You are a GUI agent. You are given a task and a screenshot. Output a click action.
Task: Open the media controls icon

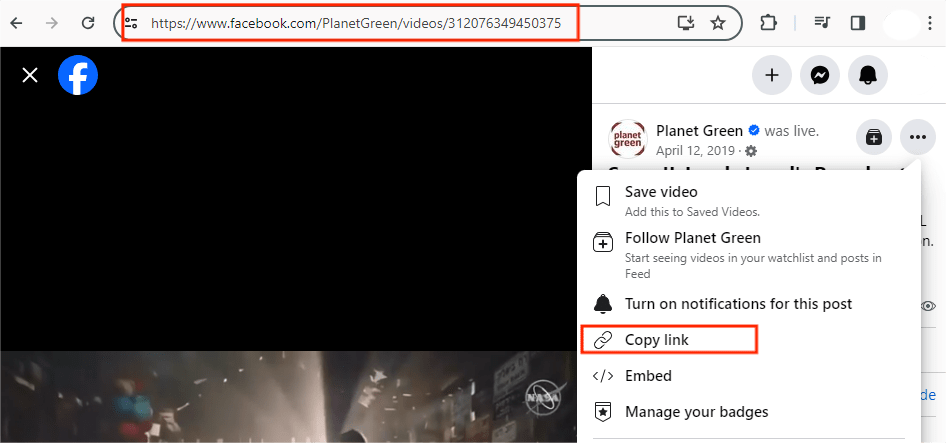coord(822,23)
